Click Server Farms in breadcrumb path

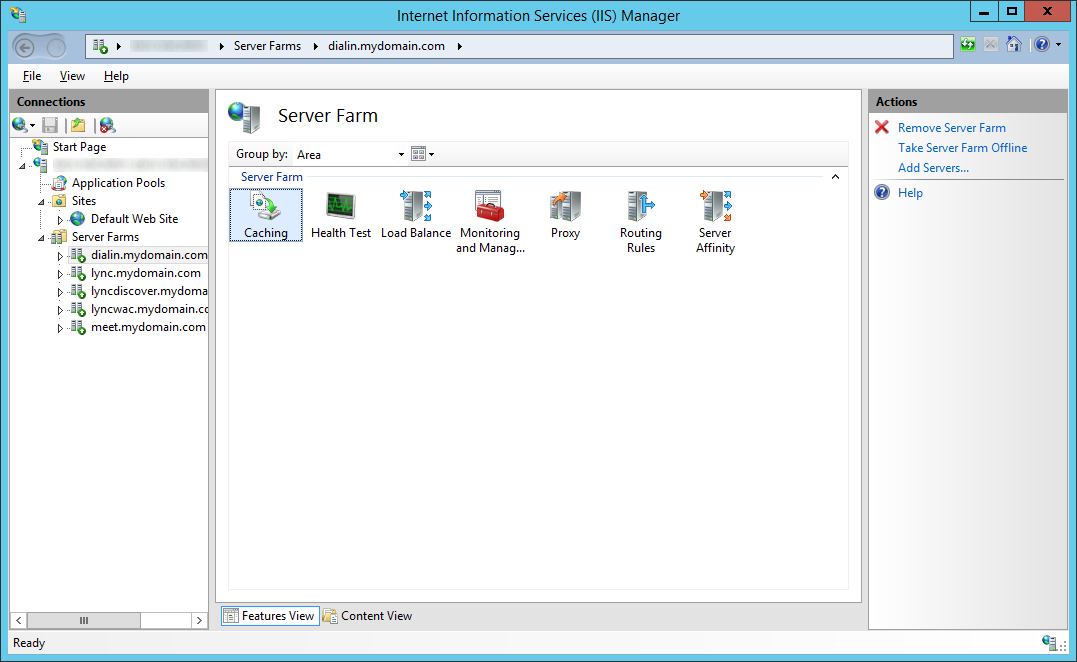coord(267,46)
